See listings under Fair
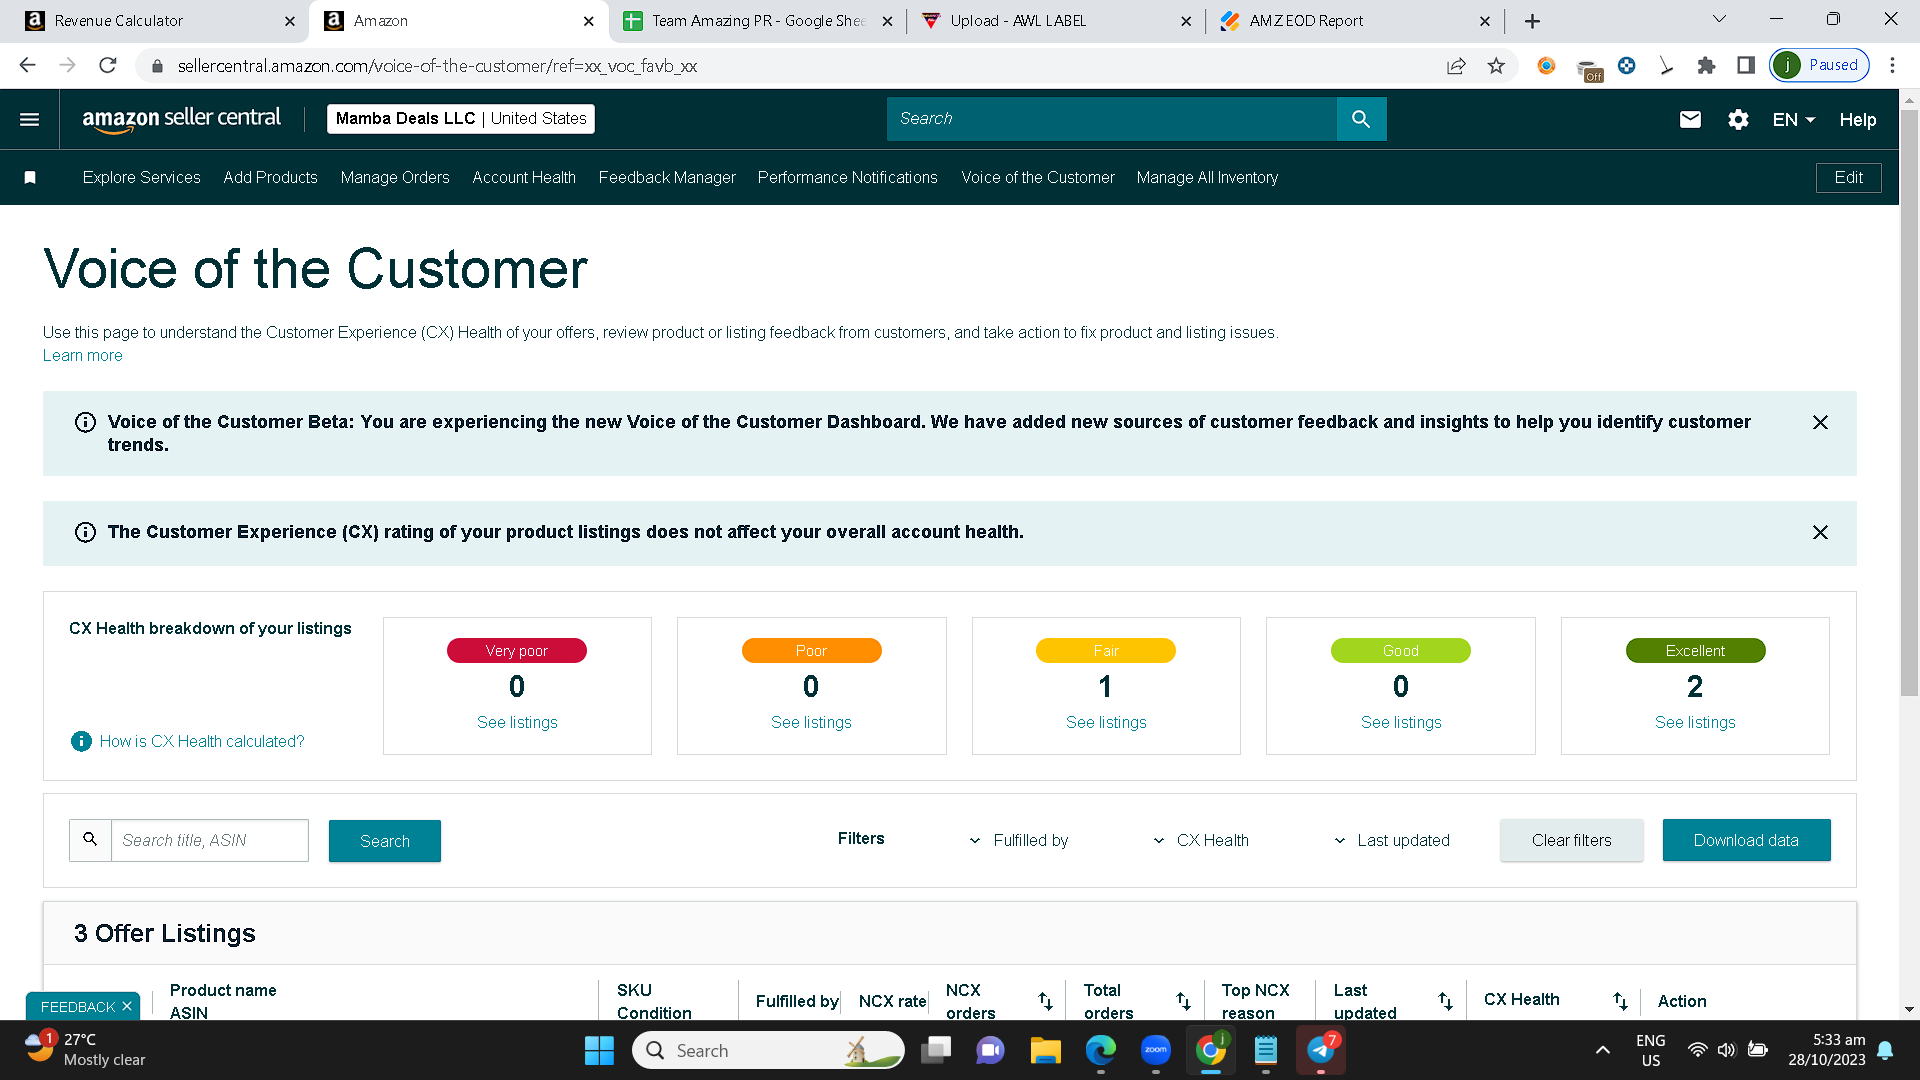 pyautogui.click(x=1106, y=722)
